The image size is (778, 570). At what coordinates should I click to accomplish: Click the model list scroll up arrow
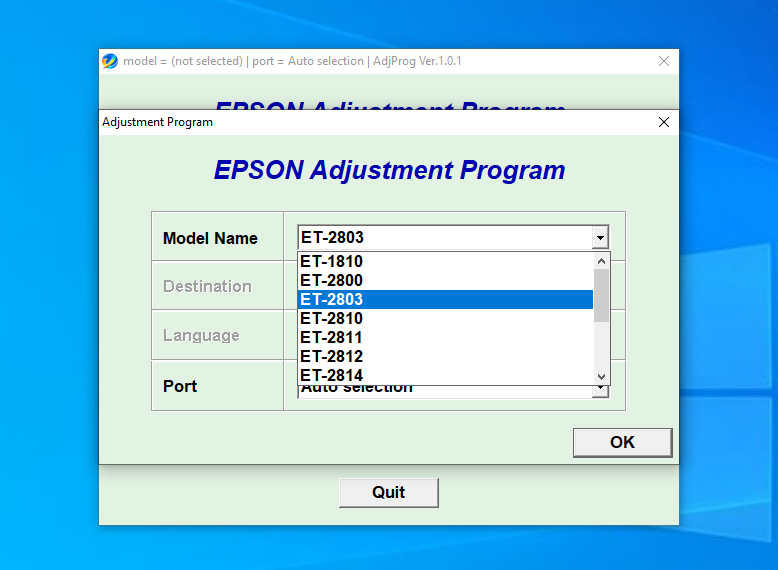[601, 261]
